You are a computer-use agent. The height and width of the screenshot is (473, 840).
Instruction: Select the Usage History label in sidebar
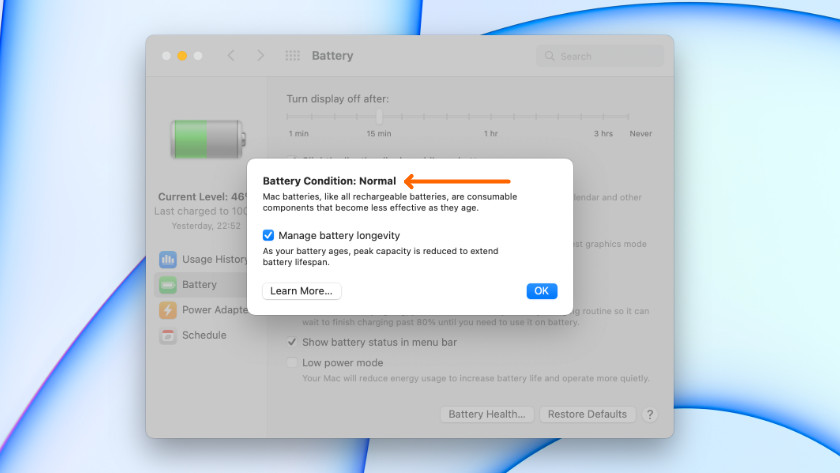click(214, 260)
